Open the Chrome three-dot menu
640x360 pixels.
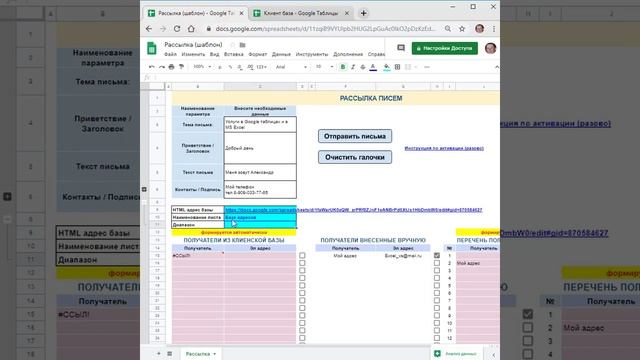point(494,29)
